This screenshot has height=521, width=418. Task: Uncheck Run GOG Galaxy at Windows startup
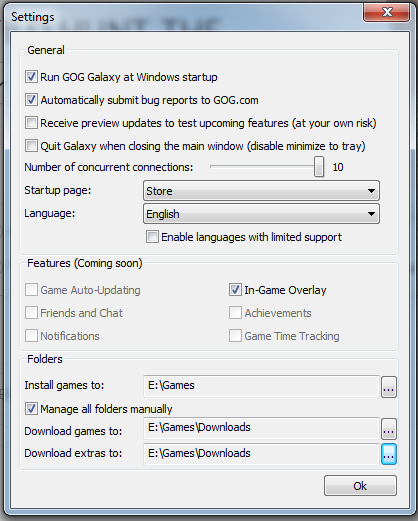31,77
